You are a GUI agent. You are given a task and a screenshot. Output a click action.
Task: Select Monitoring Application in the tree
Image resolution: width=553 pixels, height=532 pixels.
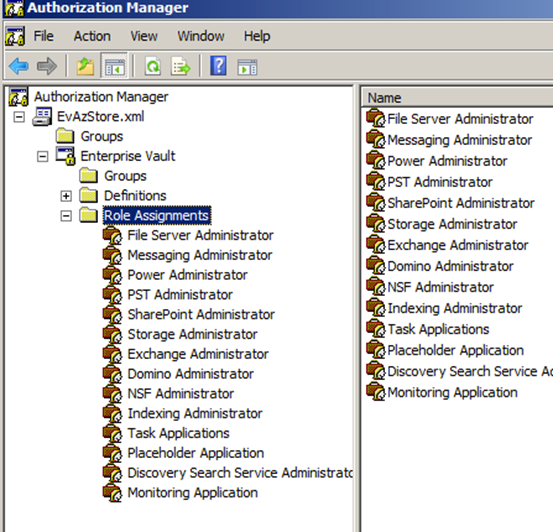193,492
